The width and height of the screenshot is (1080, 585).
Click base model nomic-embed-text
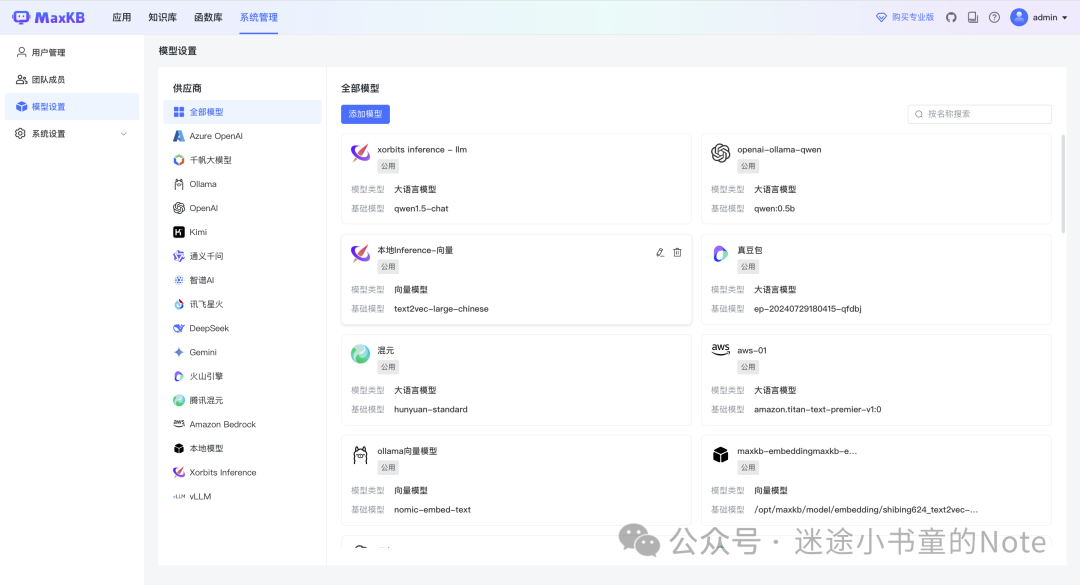click(433, 511)
